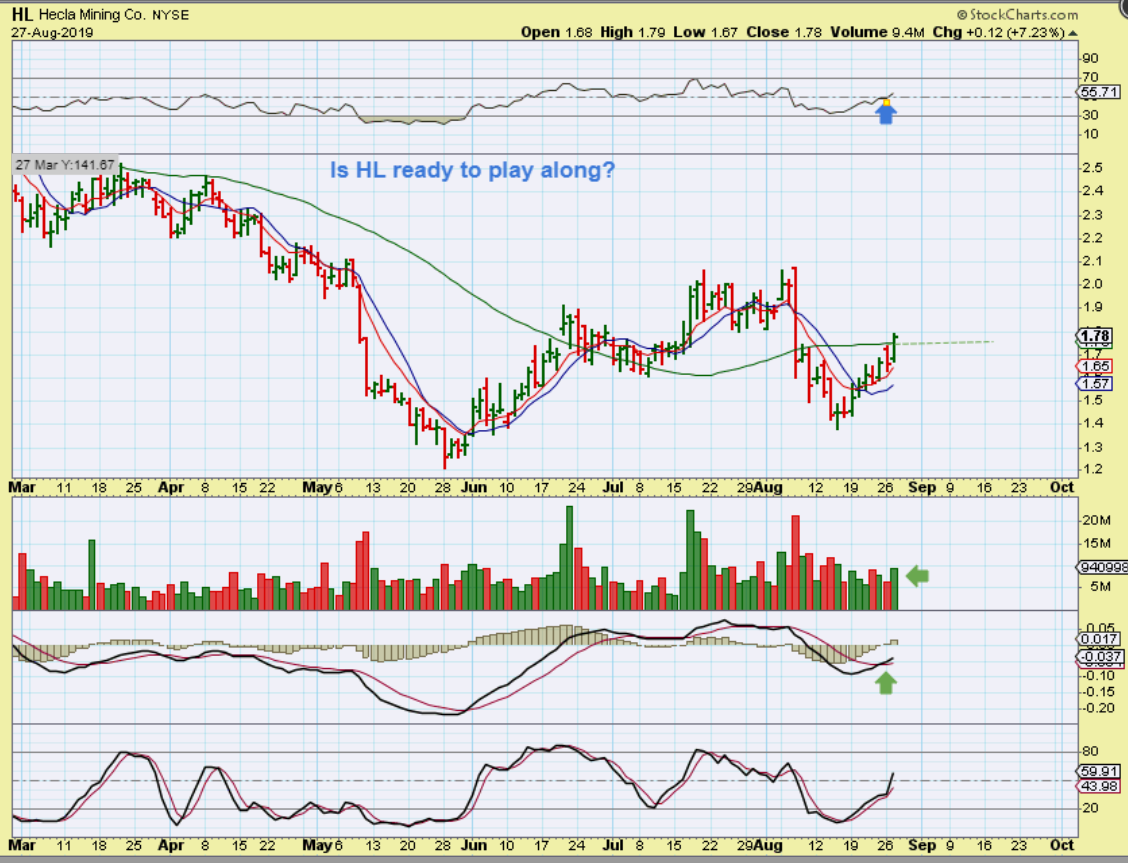Click Jul on the stochastic panel date axis

pos(613,845)
